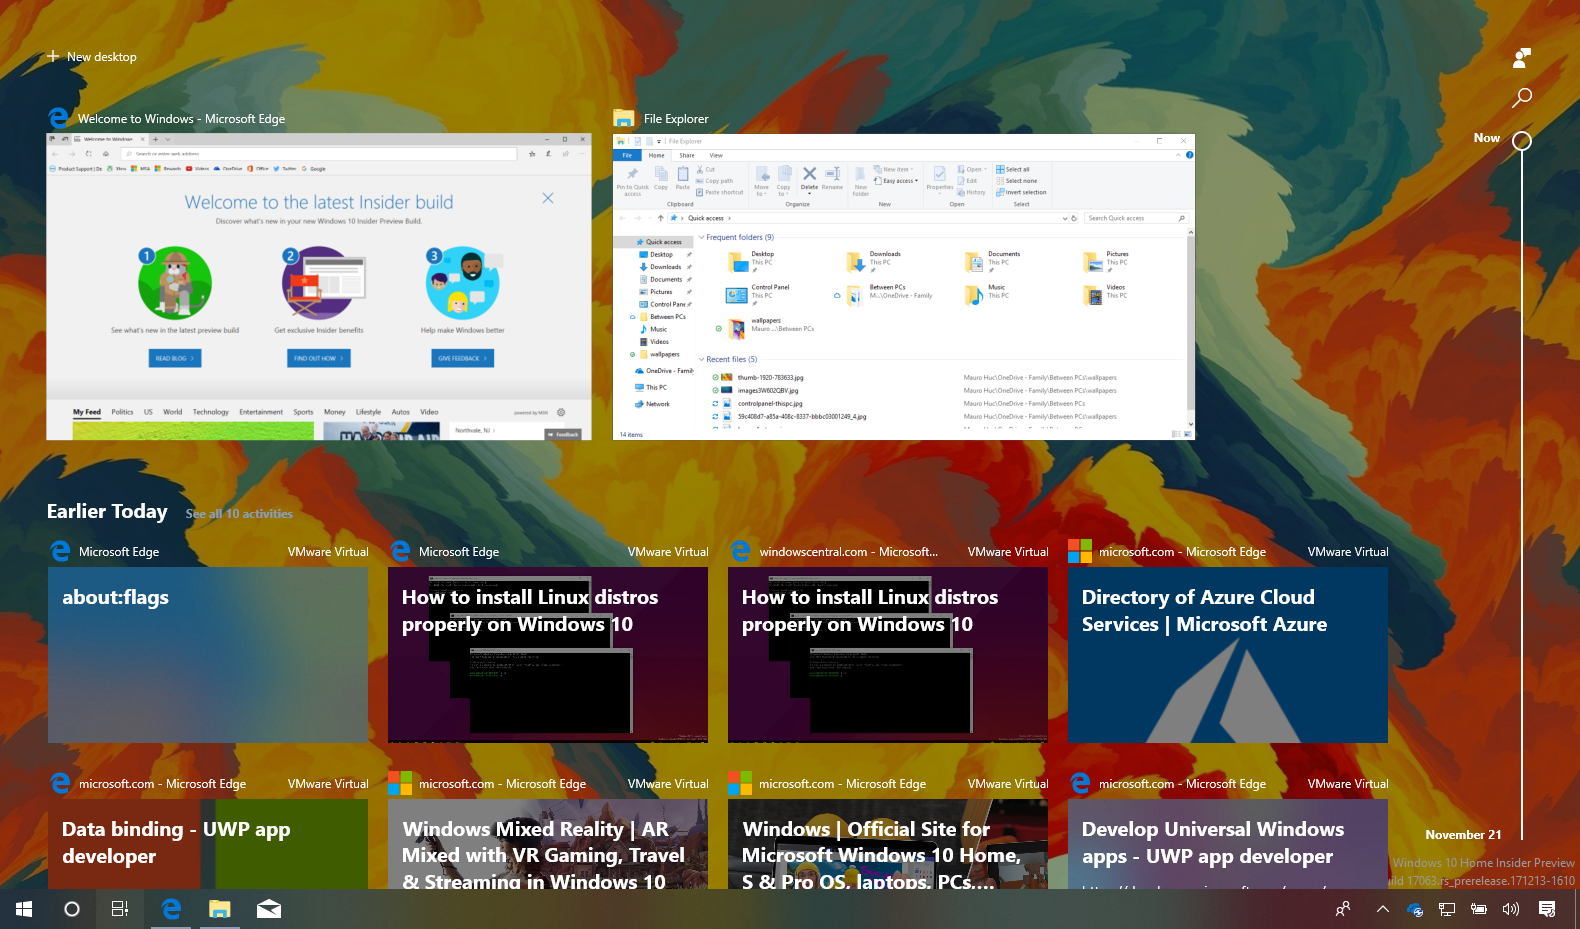Open the volume speaker tray icon
This screenshot has height=929, width=1580.
coord(1511,909)
